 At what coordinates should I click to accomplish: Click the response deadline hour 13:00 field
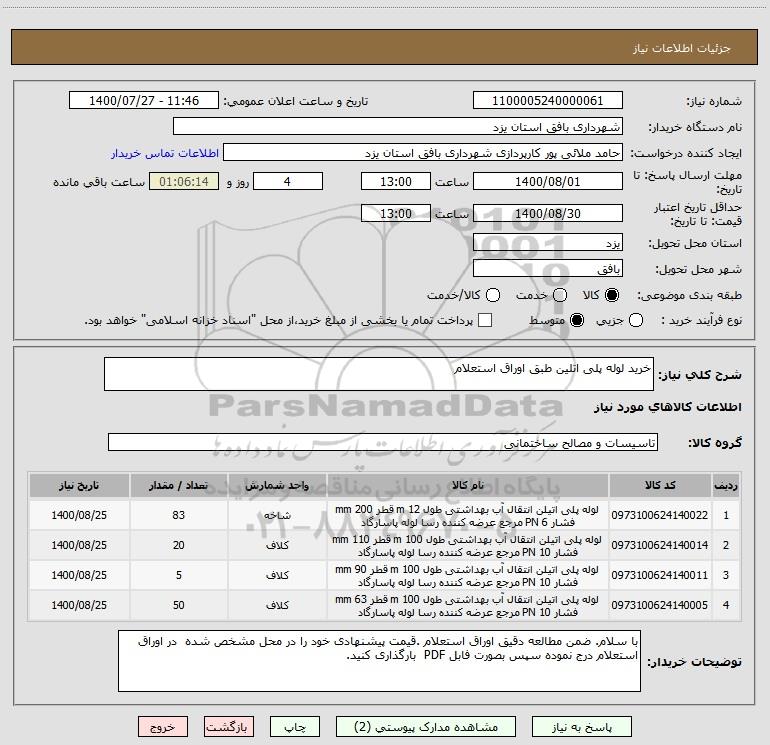coord(396,181)
